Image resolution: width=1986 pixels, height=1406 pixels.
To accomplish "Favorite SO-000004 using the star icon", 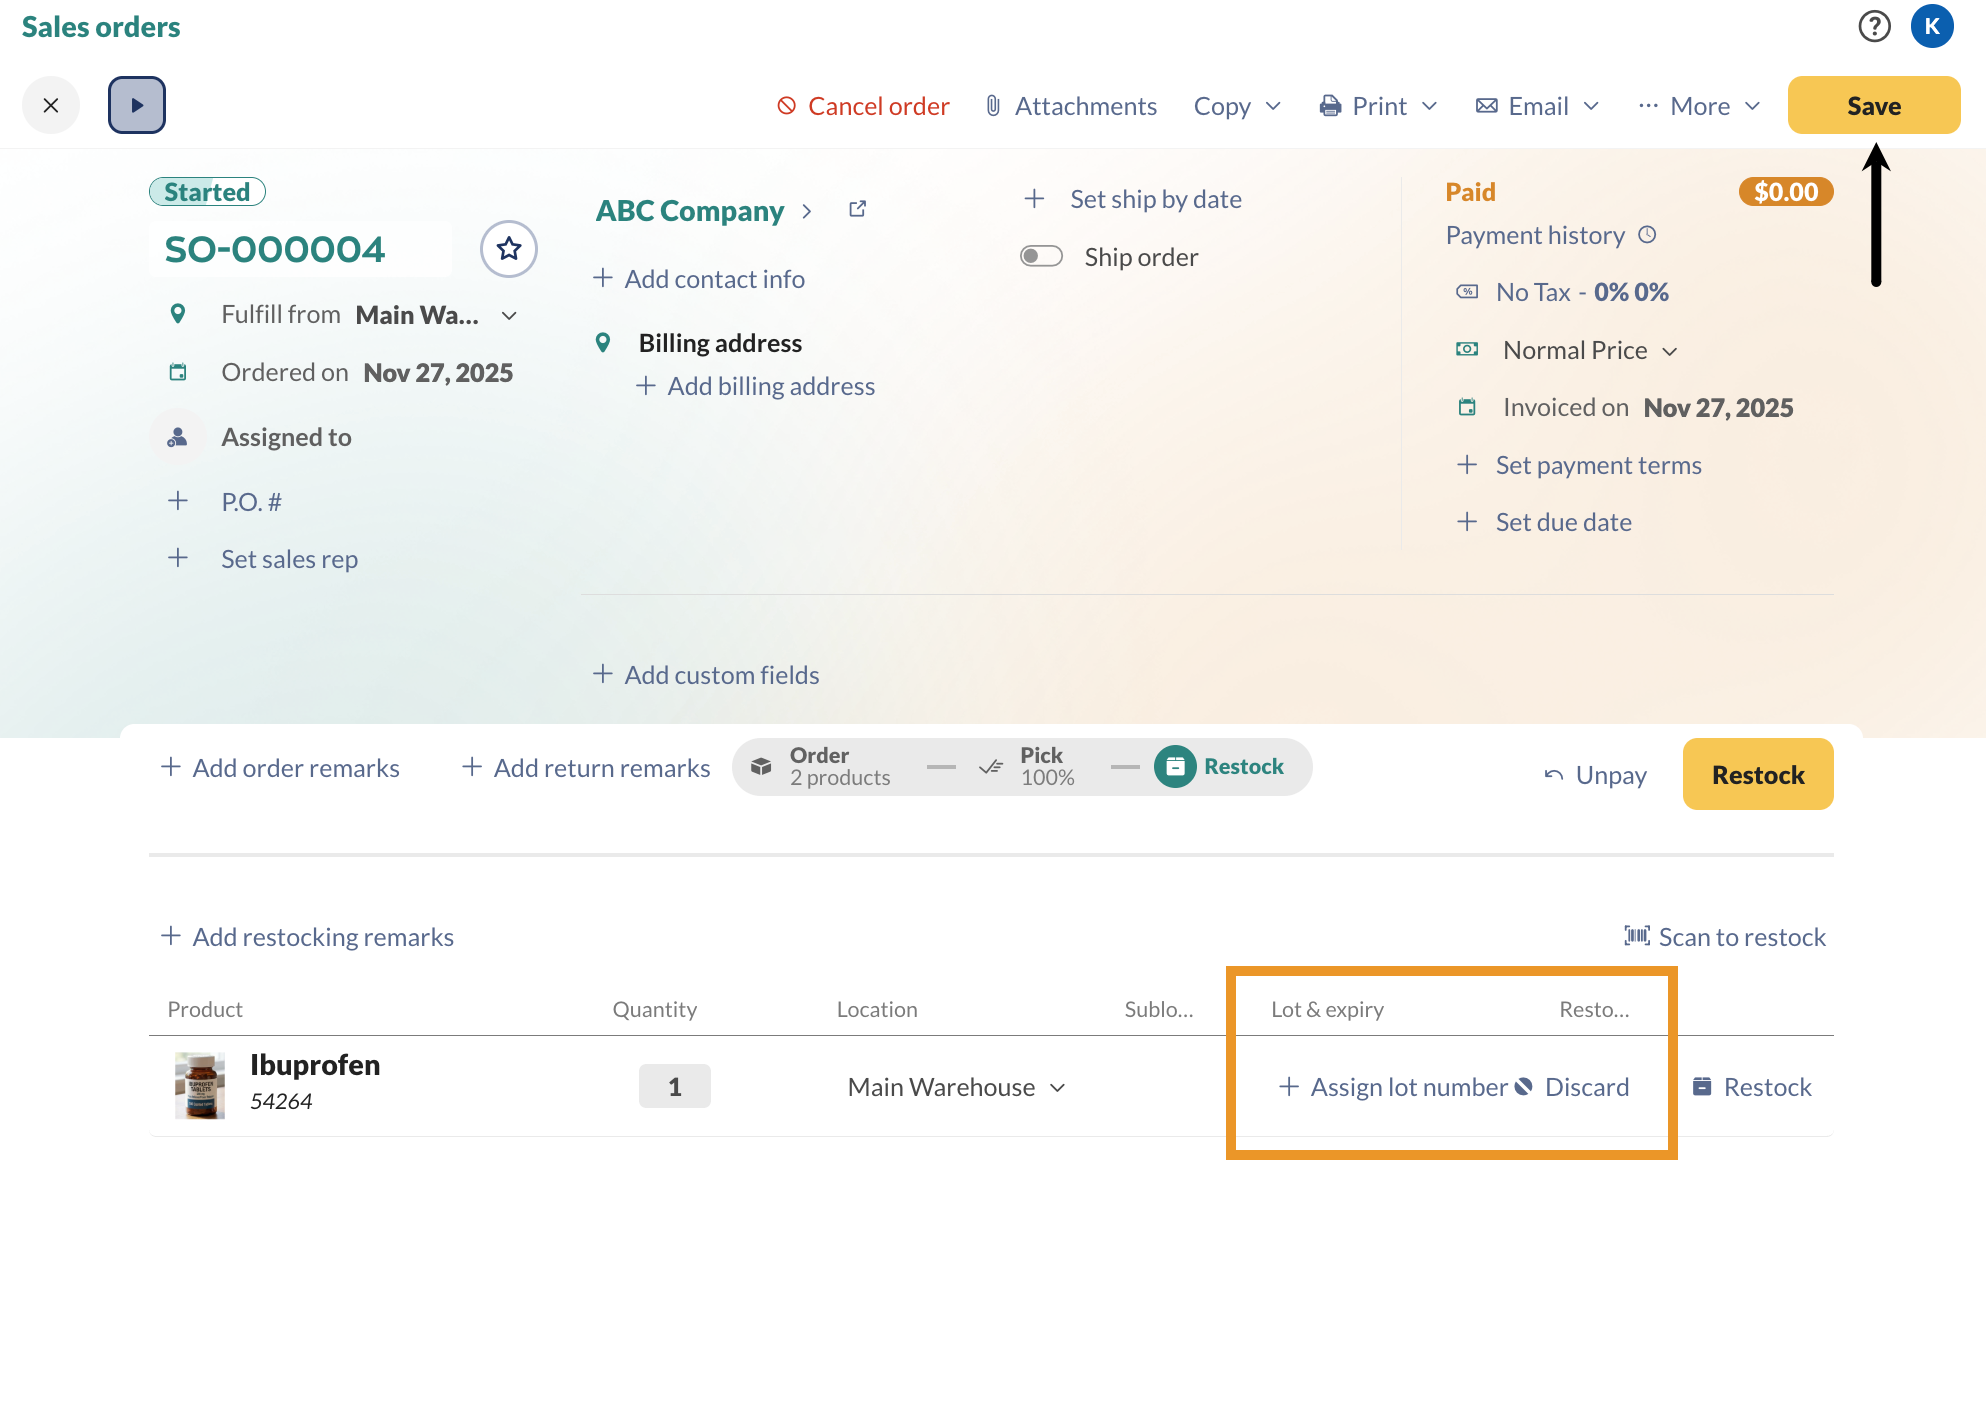I will pyautogui.click(x=509, y=249).
